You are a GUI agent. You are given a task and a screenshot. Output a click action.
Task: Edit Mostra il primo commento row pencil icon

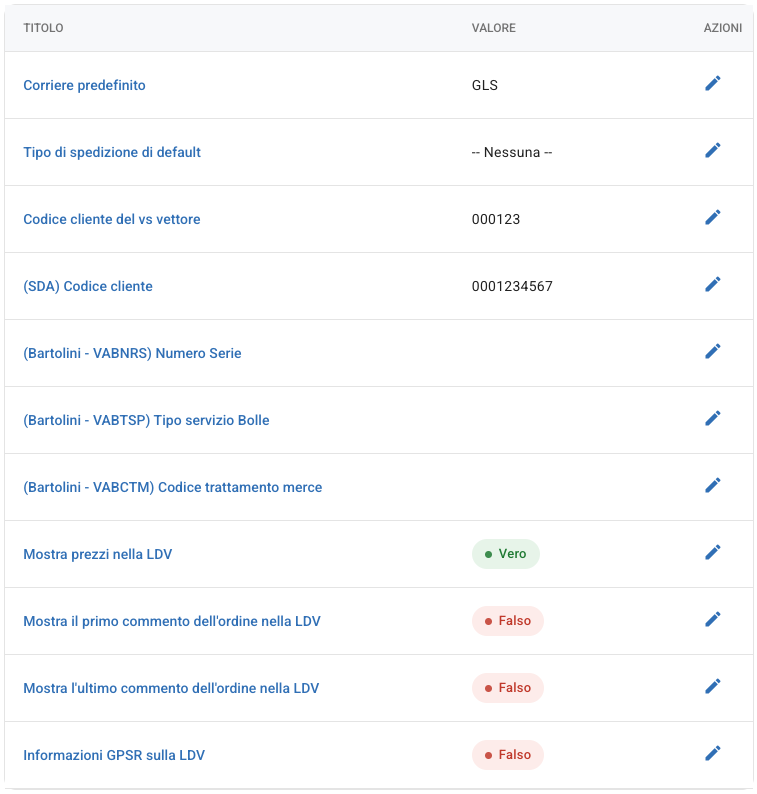712,620
